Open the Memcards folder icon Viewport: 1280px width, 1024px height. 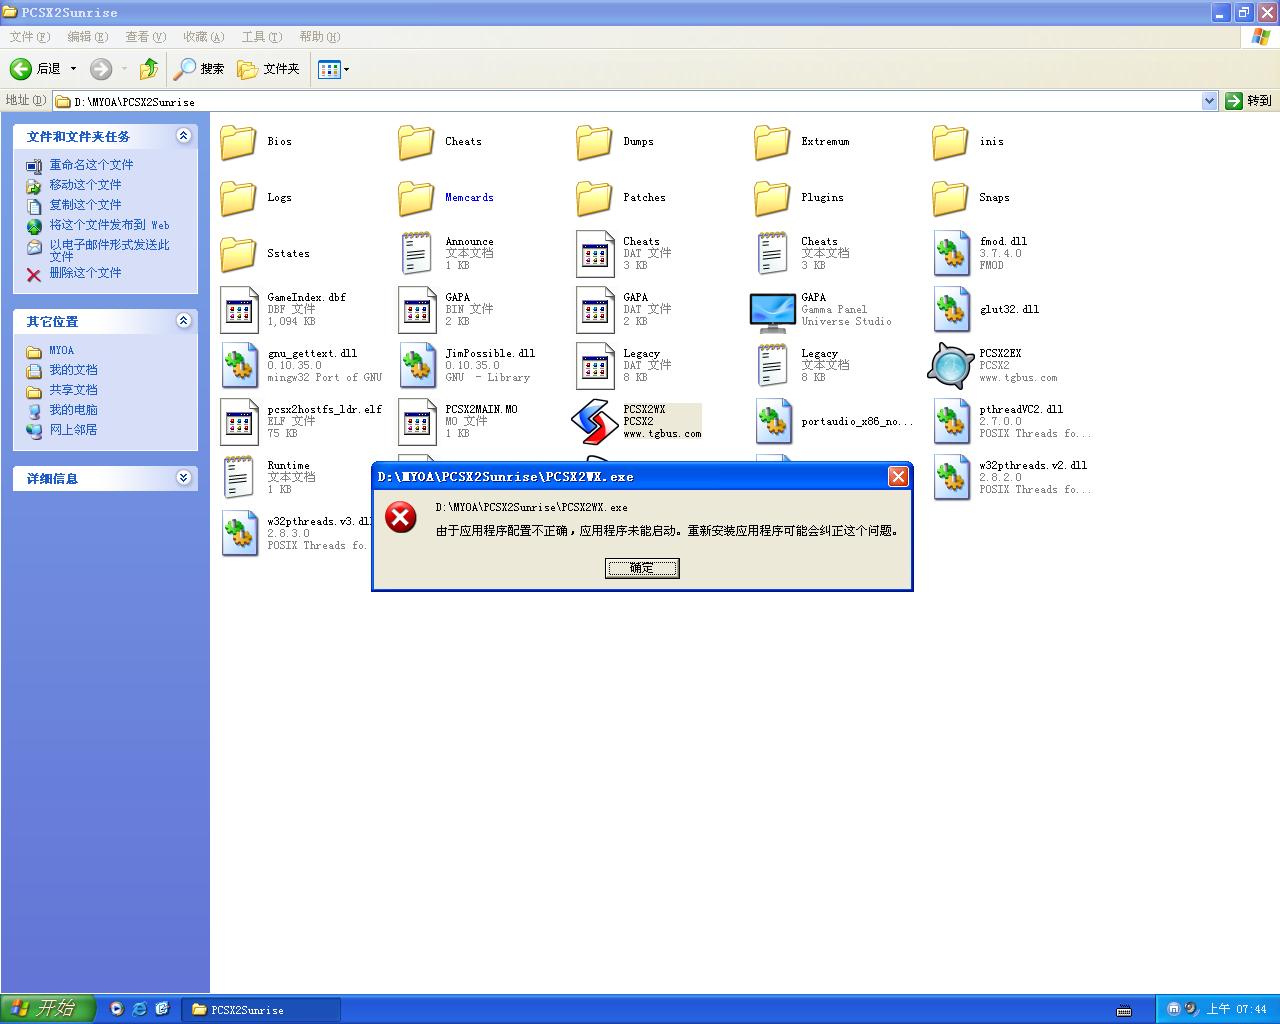coord(416,198)
